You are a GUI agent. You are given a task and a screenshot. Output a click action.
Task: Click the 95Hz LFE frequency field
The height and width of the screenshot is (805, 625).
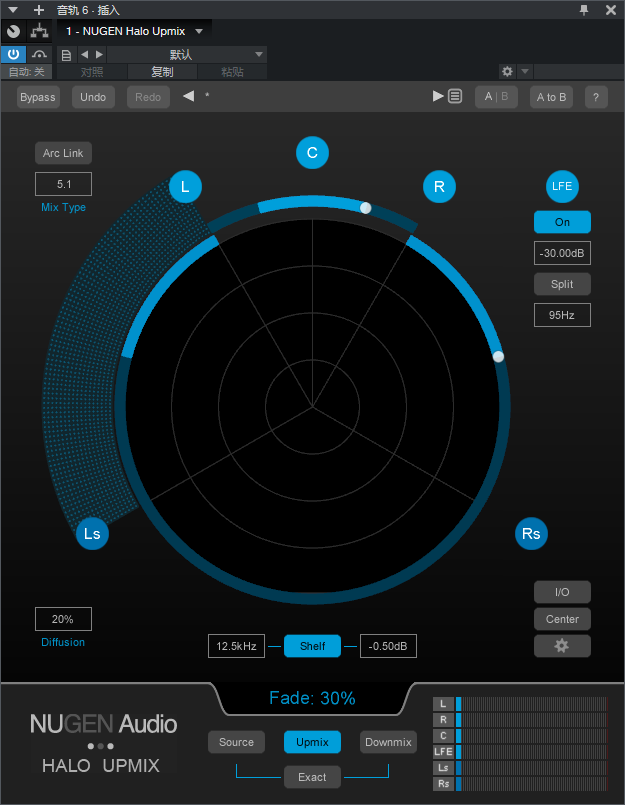(x=562, y=315)
